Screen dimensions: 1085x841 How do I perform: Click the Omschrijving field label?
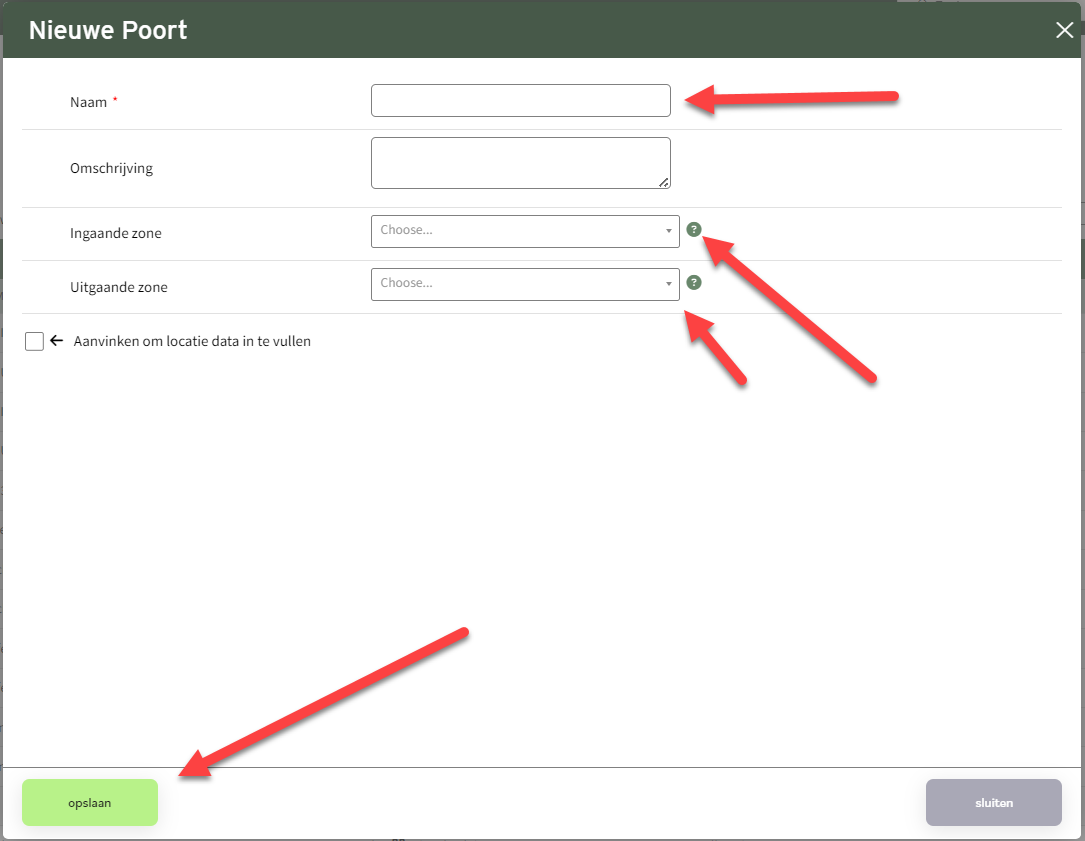coord(111,168)
